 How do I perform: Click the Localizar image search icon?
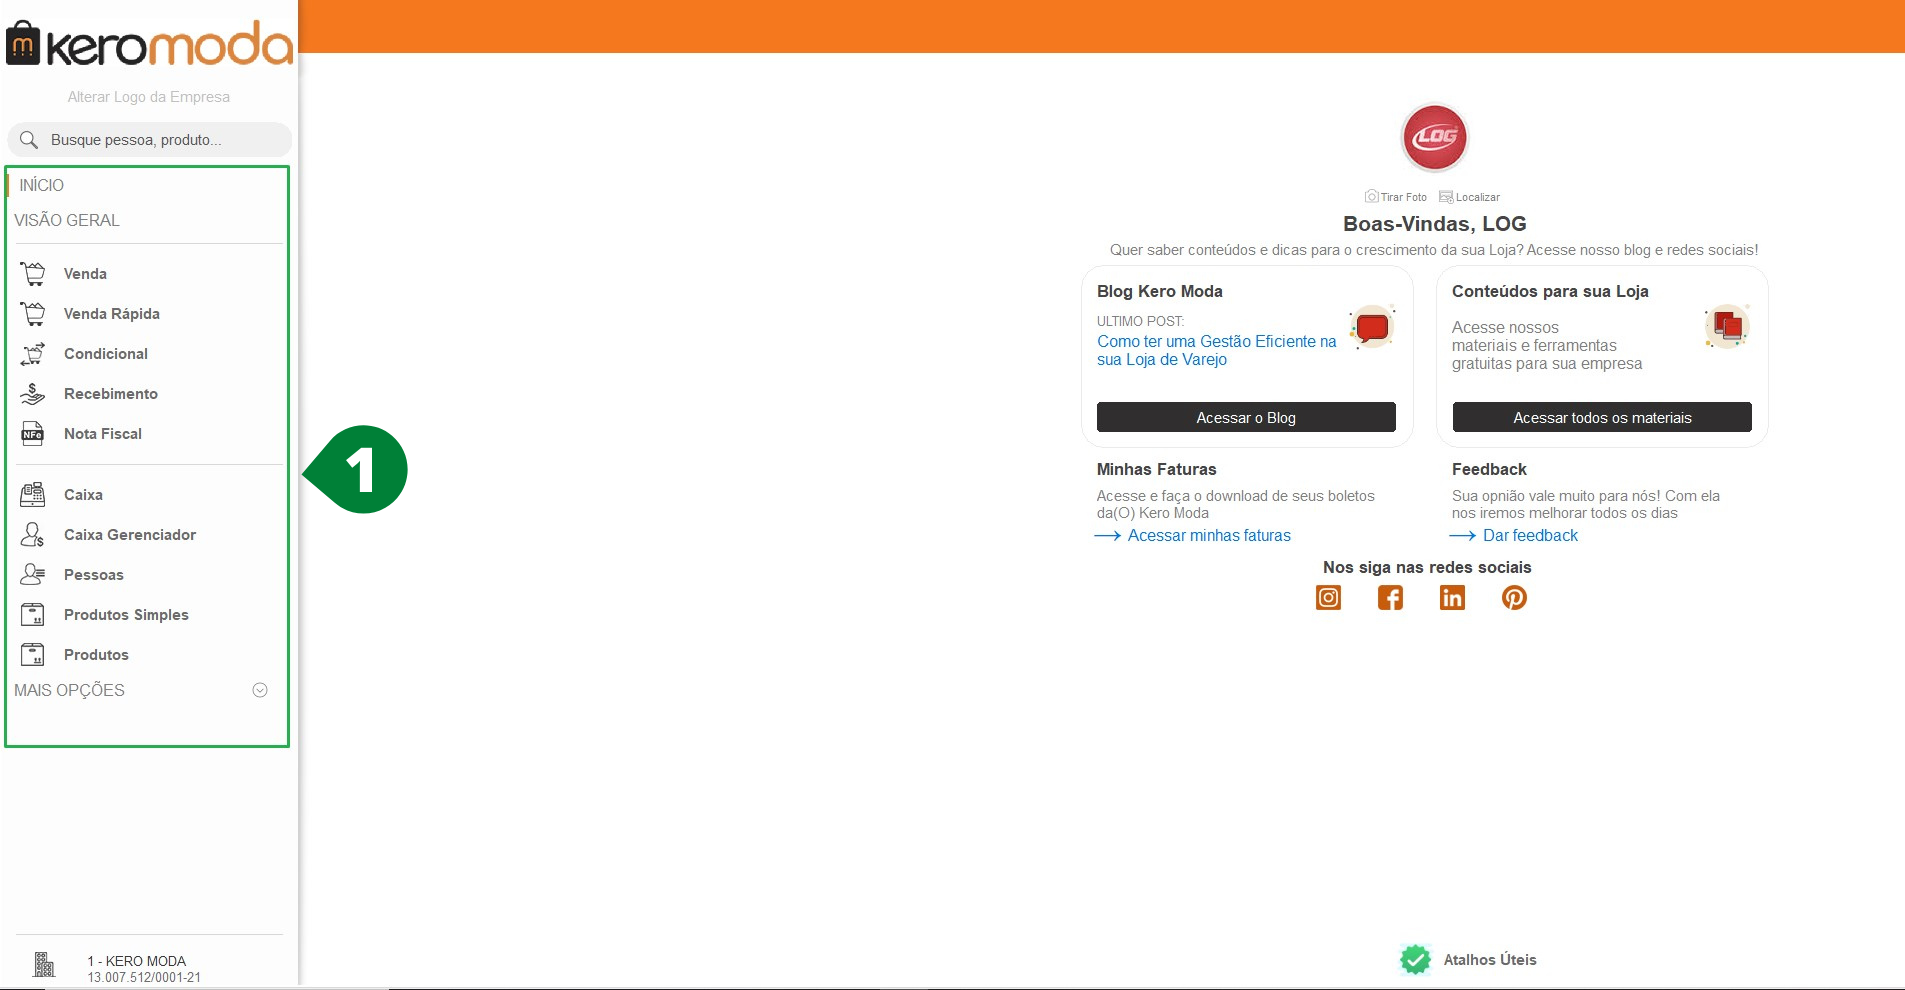[1446, 197]
